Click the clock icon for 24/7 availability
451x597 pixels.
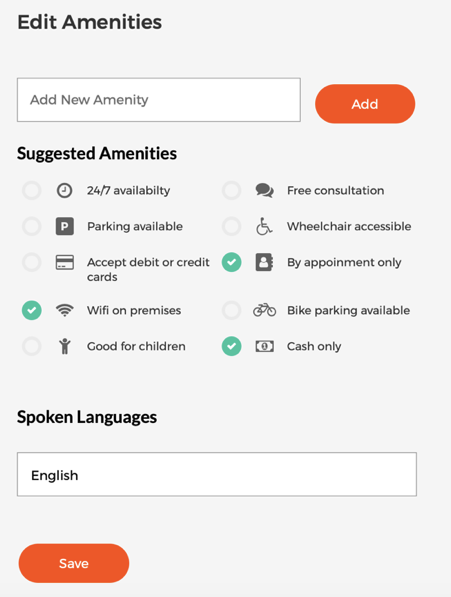point(64,190)
